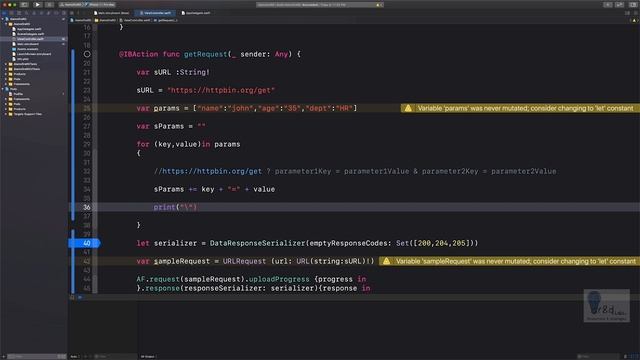Open editor options menu at top right

pyautogui.click(x=627, y=13)
